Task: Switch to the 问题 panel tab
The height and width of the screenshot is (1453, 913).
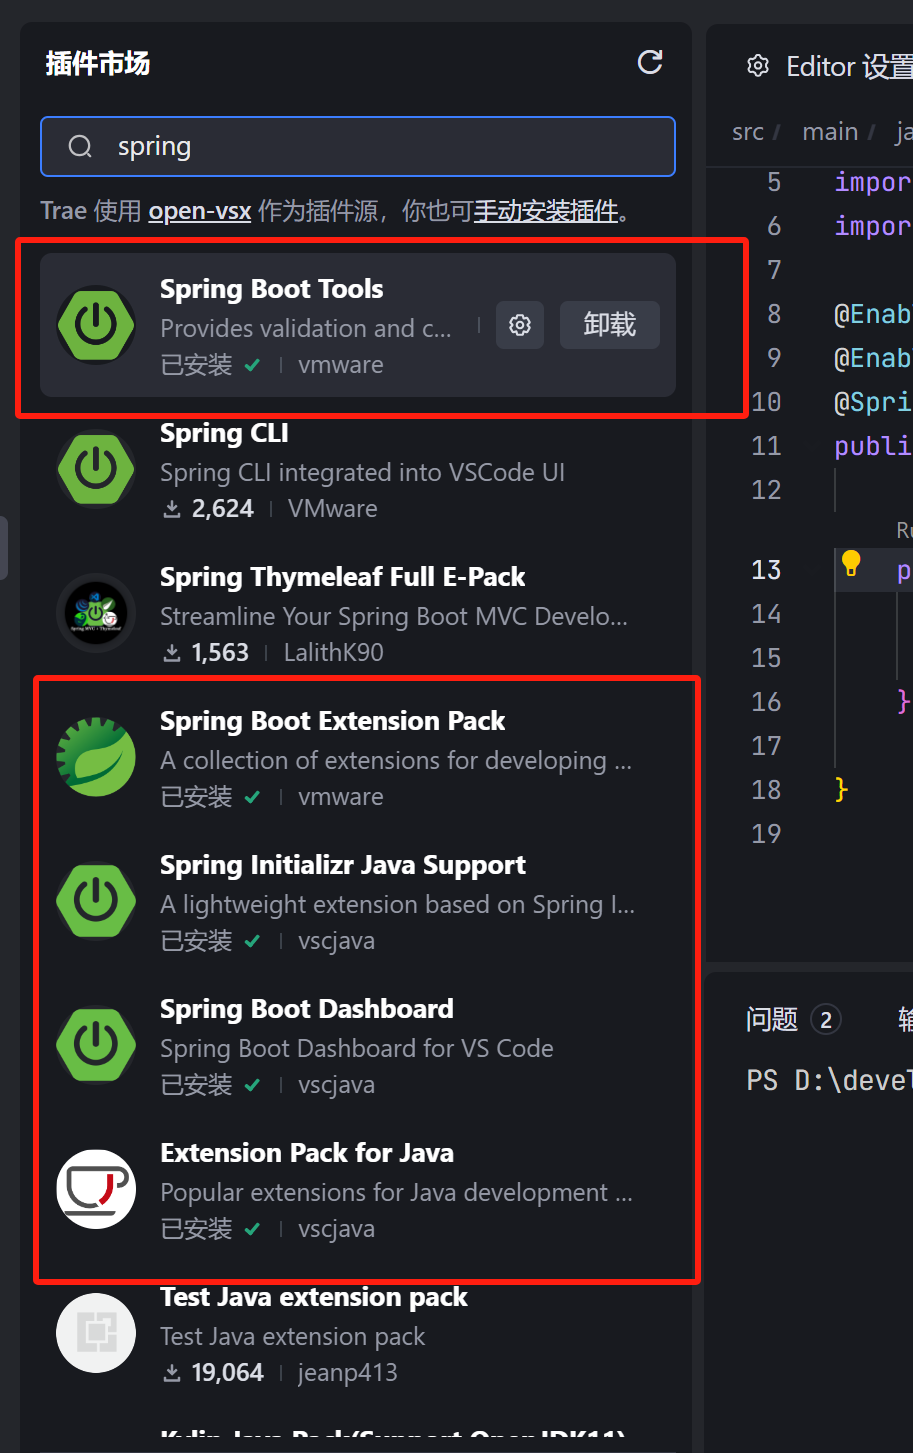Action: pos(772,1019)
